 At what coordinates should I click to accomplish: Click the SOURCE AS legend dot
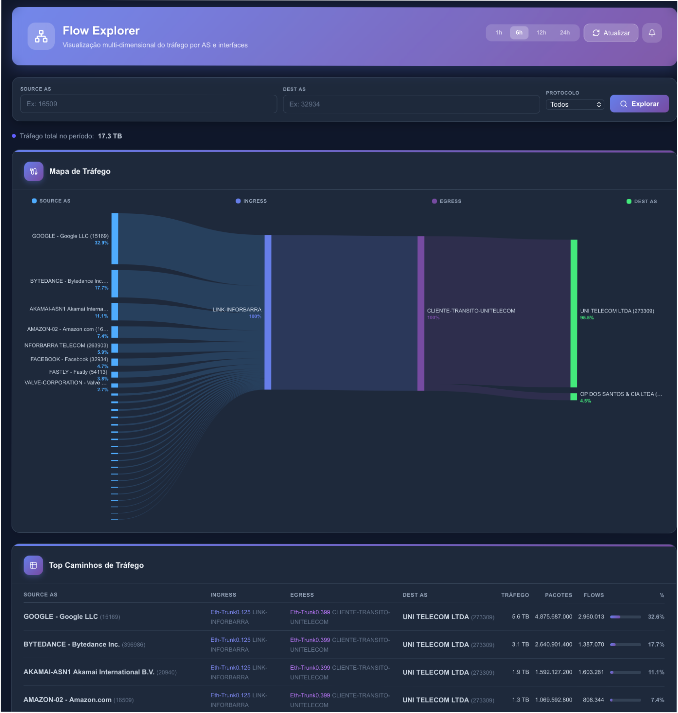pos(34,201)
